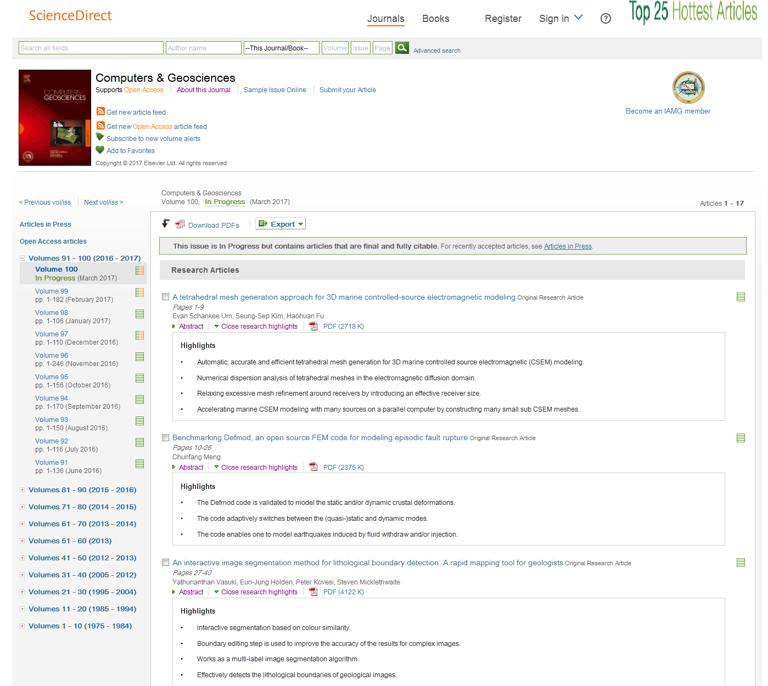Click the IAMG member badge logo
Viewport: 768px width, 686px height.
click(x=687, y=89)
